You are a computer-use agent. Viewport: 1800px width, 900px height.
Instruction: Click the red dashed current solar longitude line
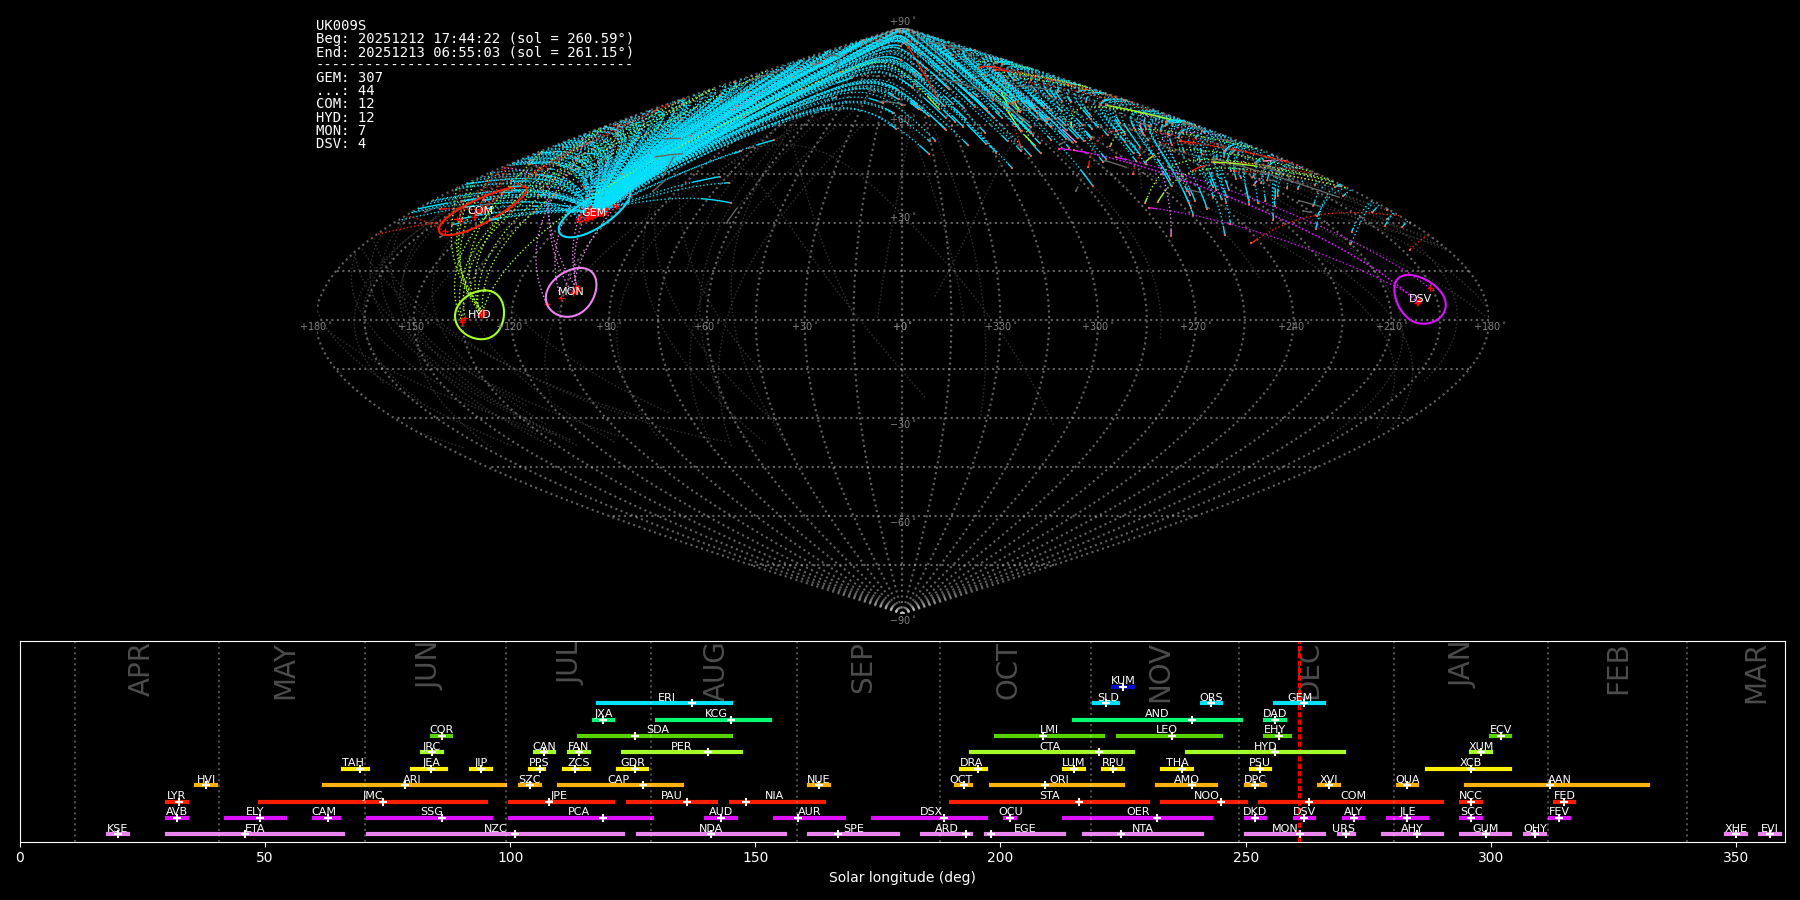click(1299, 740)
